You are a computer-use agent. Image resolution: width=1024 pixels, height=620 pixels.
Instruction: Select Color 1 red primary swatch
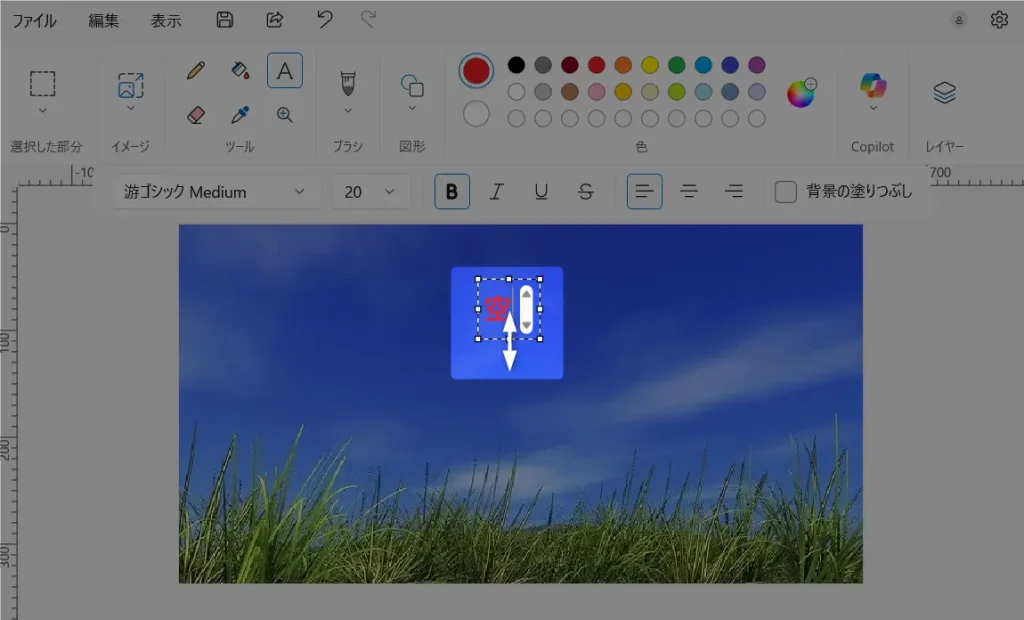click(476, 71)
